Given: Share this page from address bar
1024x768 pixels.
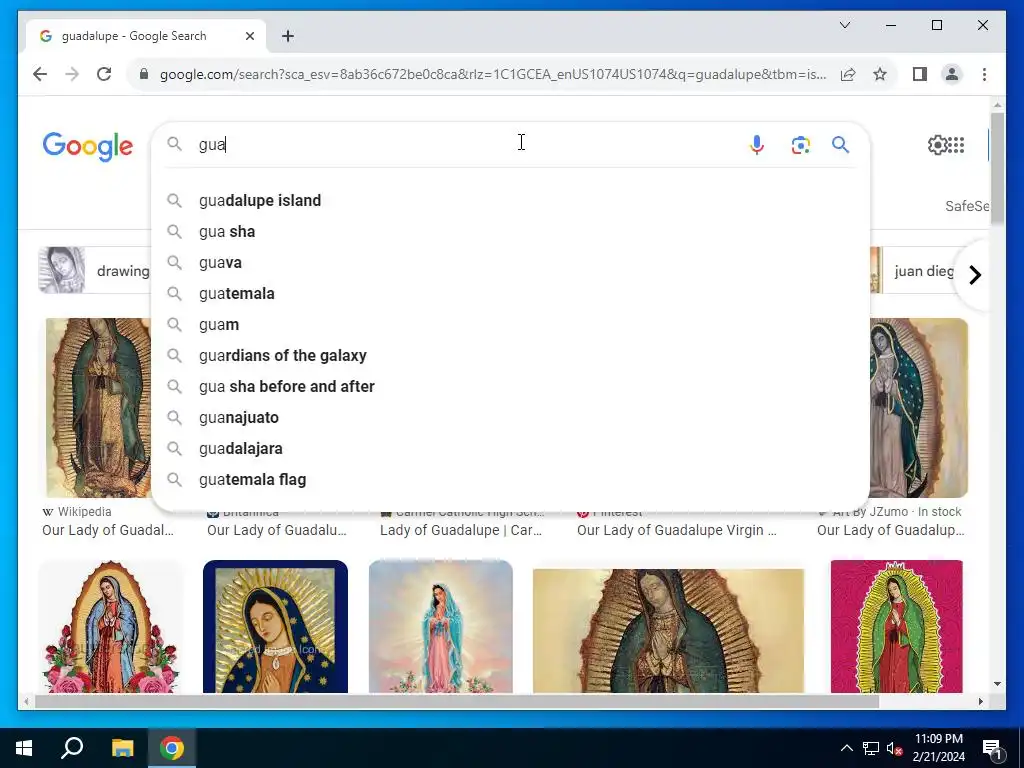Looking at the screenshot, I should click(848, 74).
